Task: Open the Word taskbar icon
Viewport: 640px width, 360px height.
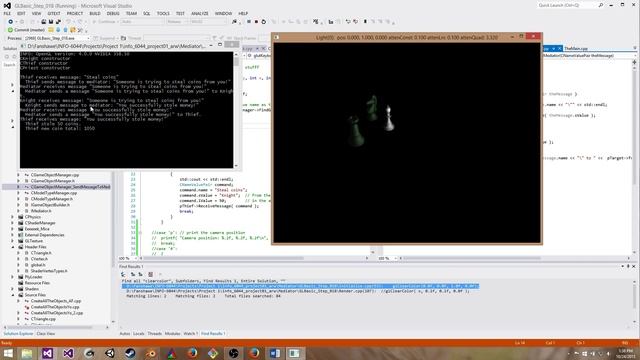Action: (275, 353)
